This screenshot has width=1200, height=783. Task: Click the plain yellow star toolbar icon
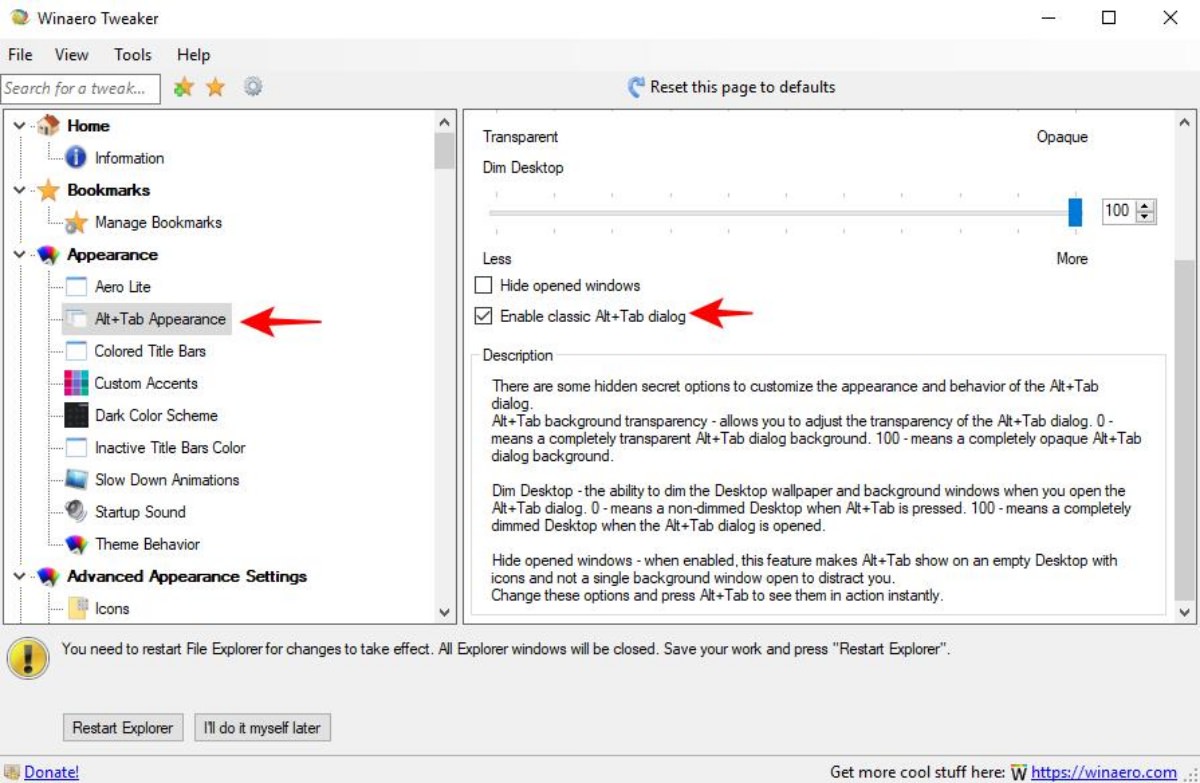pos(215,88)
